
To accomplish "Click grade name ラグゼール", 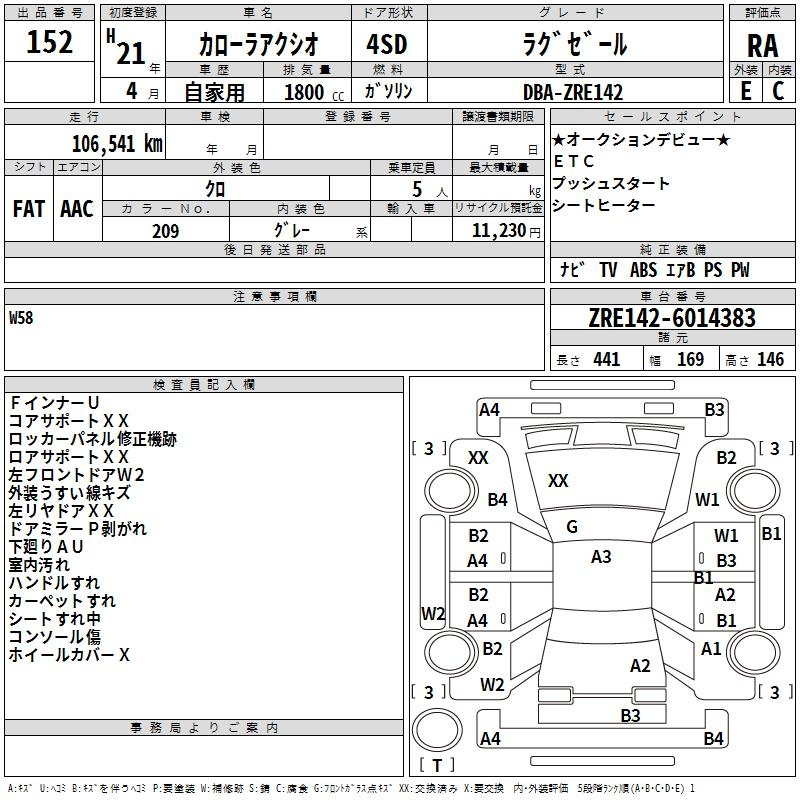I will 575,44.
